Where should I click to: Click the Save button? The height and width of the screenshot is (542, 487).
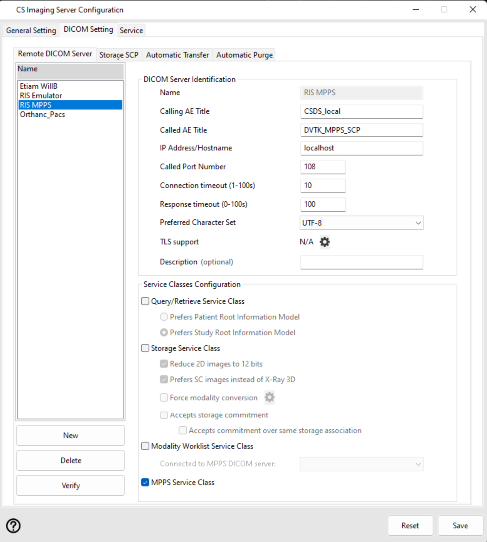pyautogui.click(x=460, y=525)
